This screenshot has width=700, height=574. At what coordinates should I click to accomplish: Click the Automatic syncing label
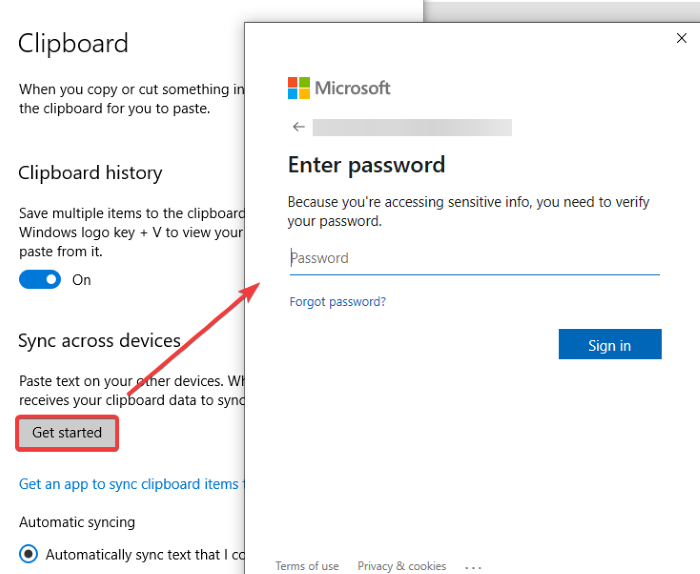click(77, 522)
